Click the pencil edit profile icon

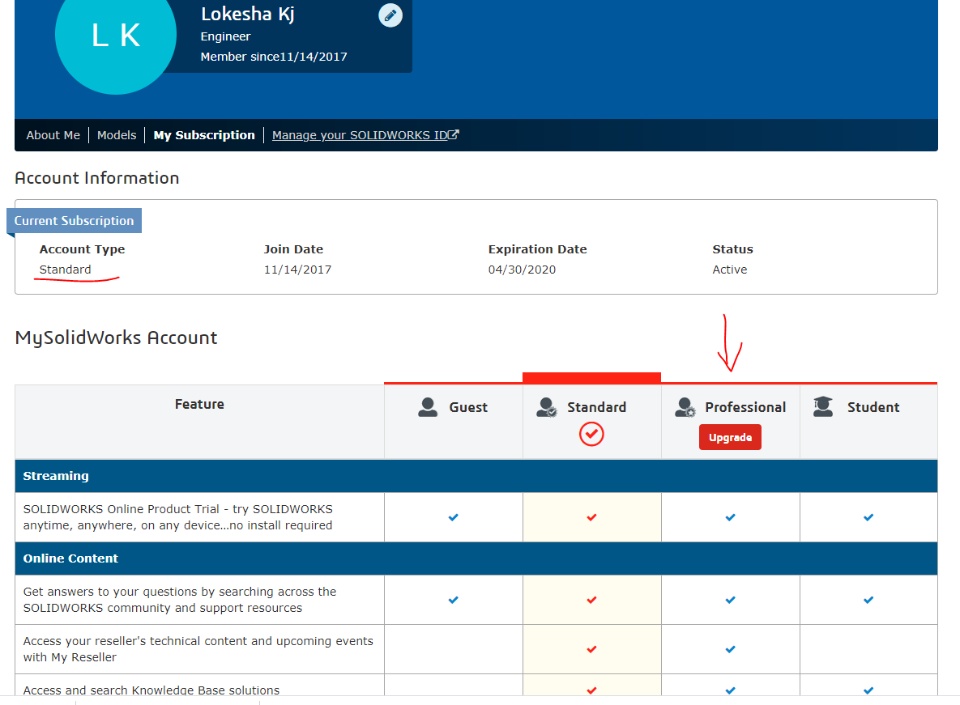click(x=390, y=15)
